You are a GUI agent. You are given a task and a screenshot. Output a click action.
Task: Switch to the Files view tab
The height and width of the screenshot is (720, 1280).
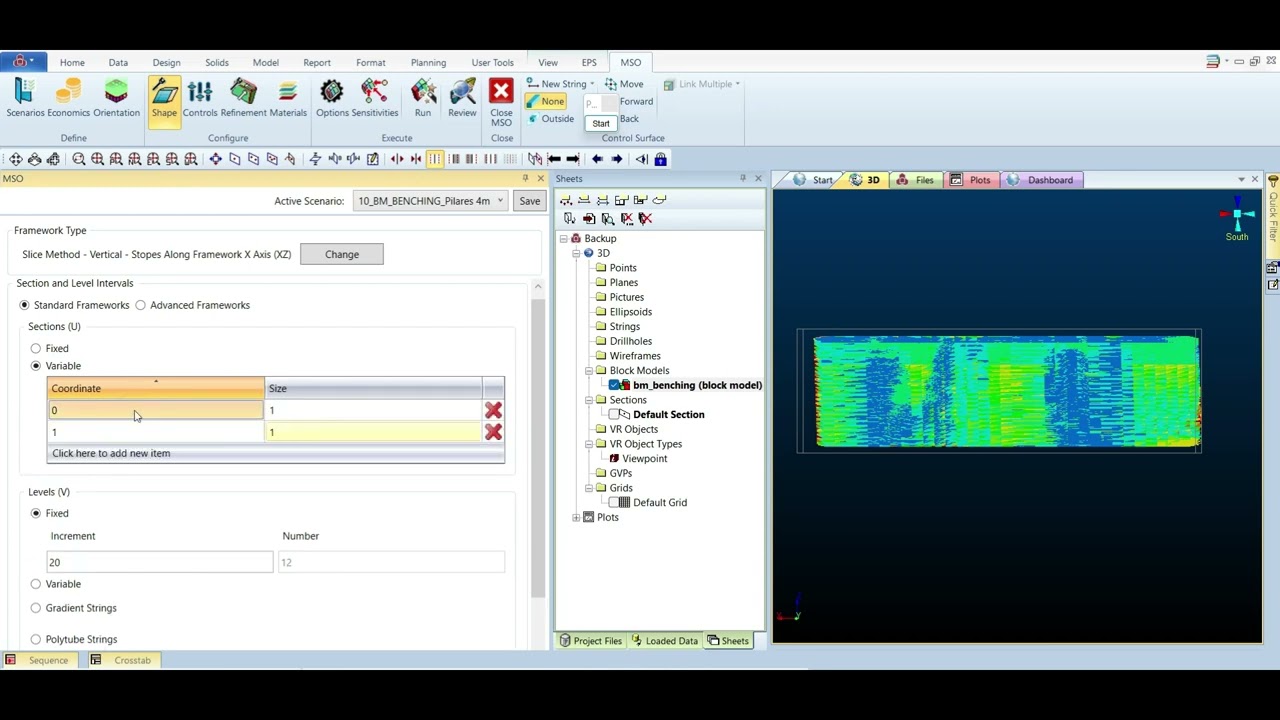click(x=915, y=180)
